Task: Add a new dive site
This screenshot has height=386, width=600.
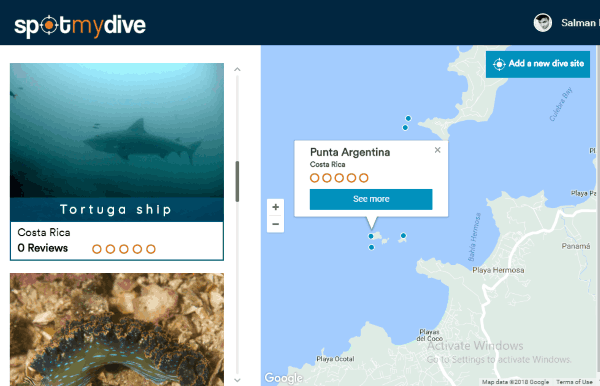Action: (538, 64)
